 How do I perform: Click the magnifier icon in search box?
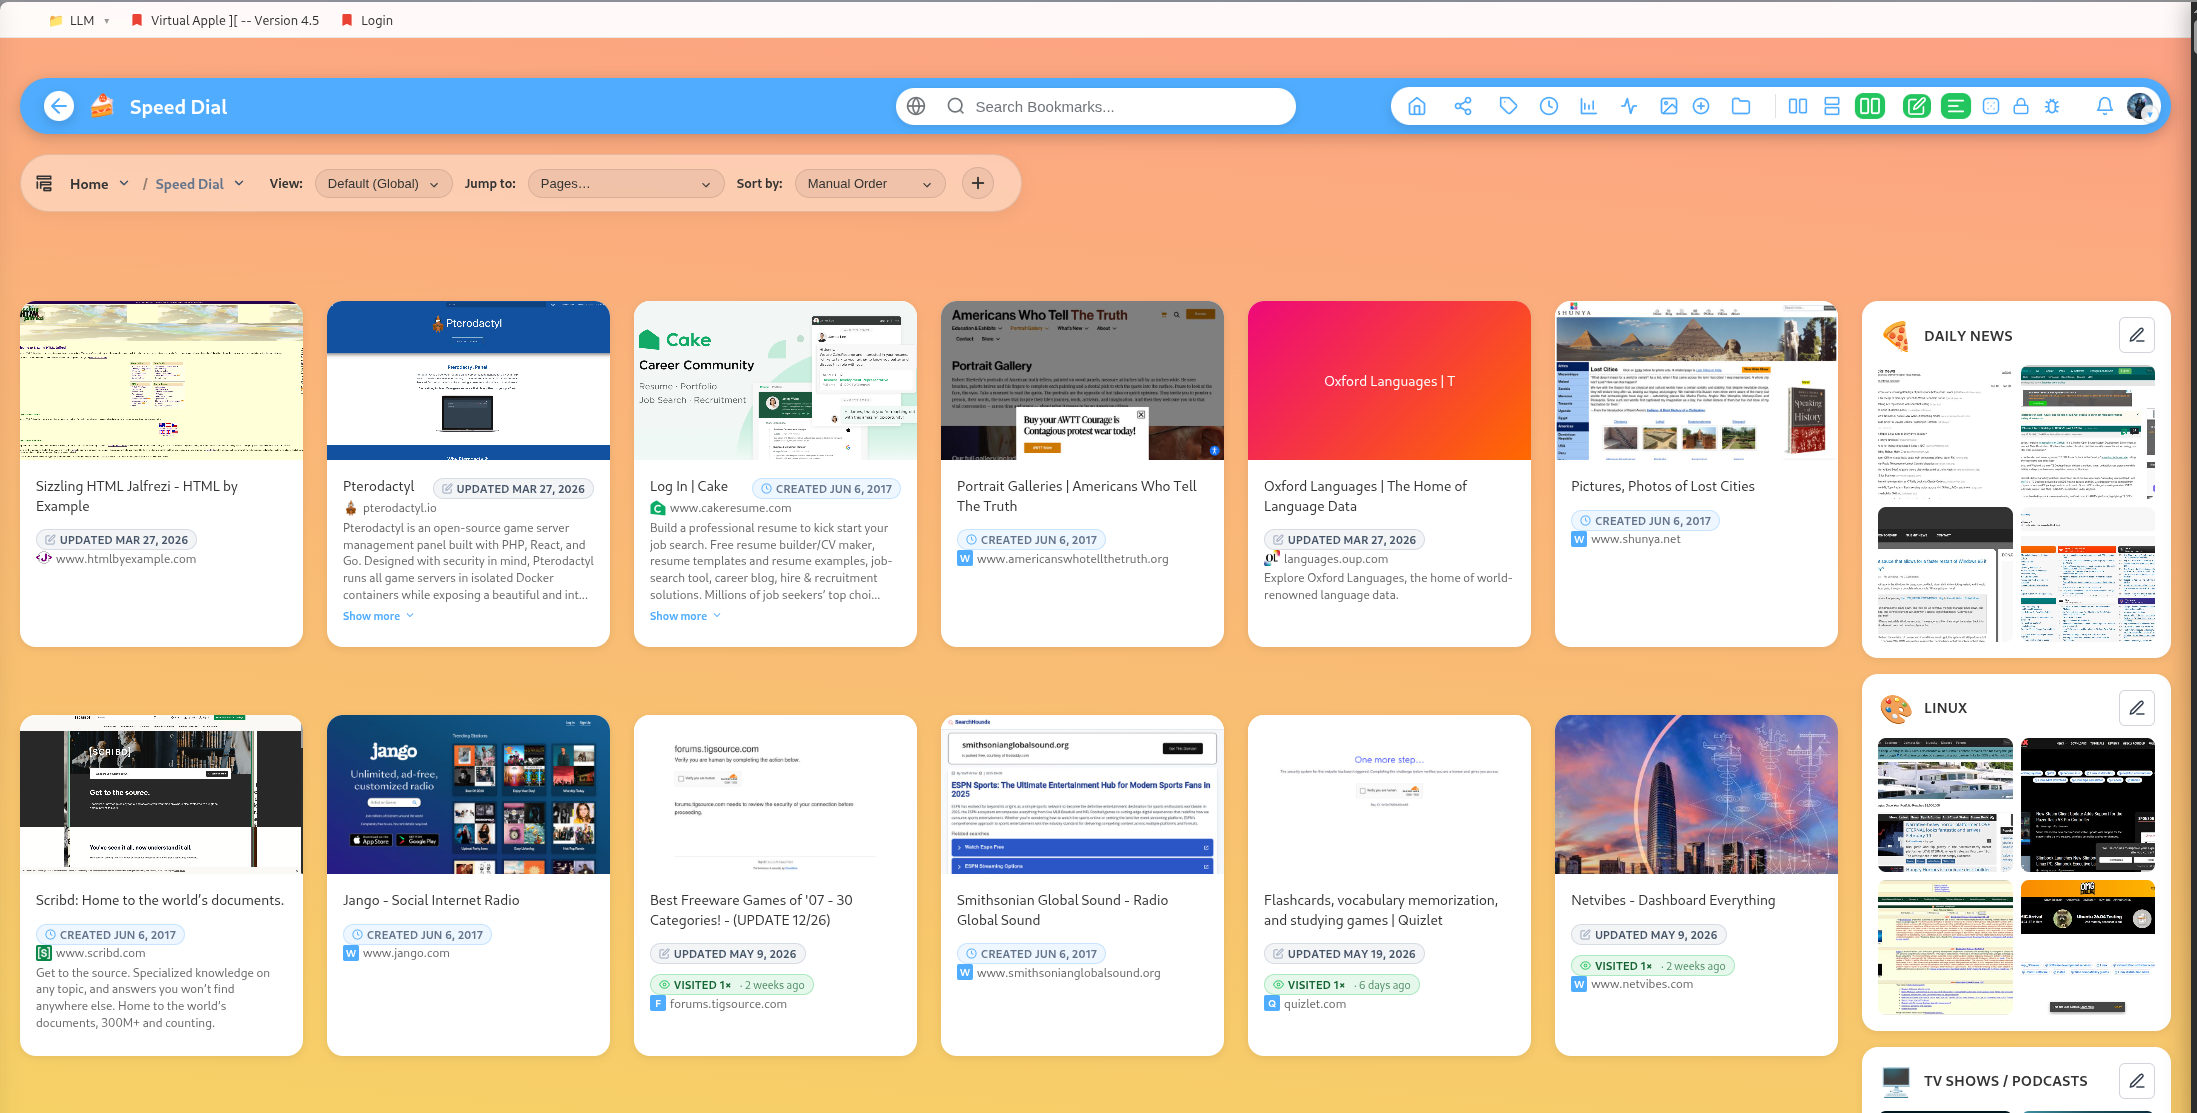(956, 106)
